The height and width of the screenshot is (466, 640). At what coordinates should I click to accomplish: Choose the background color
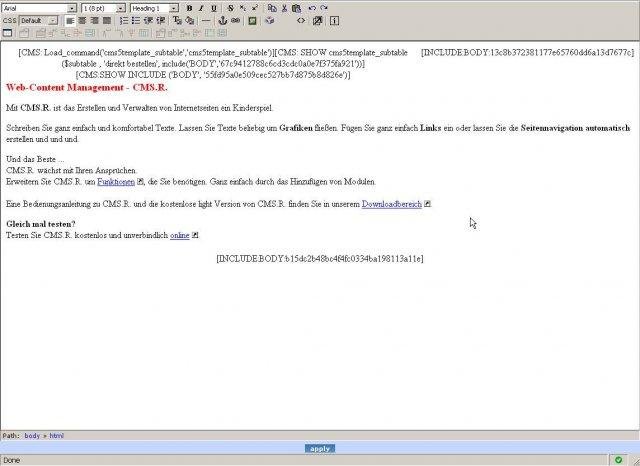[190, 20]
